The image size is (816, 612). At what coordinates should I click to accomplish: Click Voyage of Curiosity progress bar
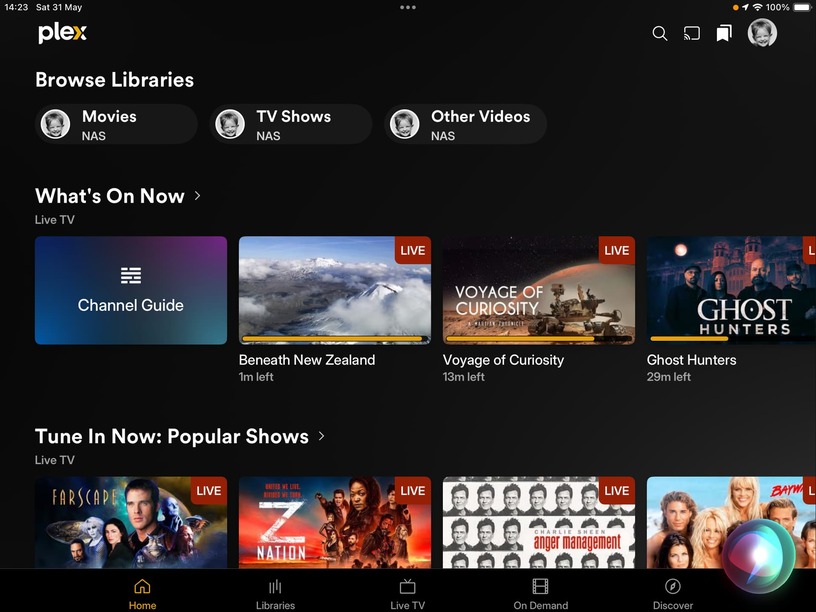click(x=539, y=339)
